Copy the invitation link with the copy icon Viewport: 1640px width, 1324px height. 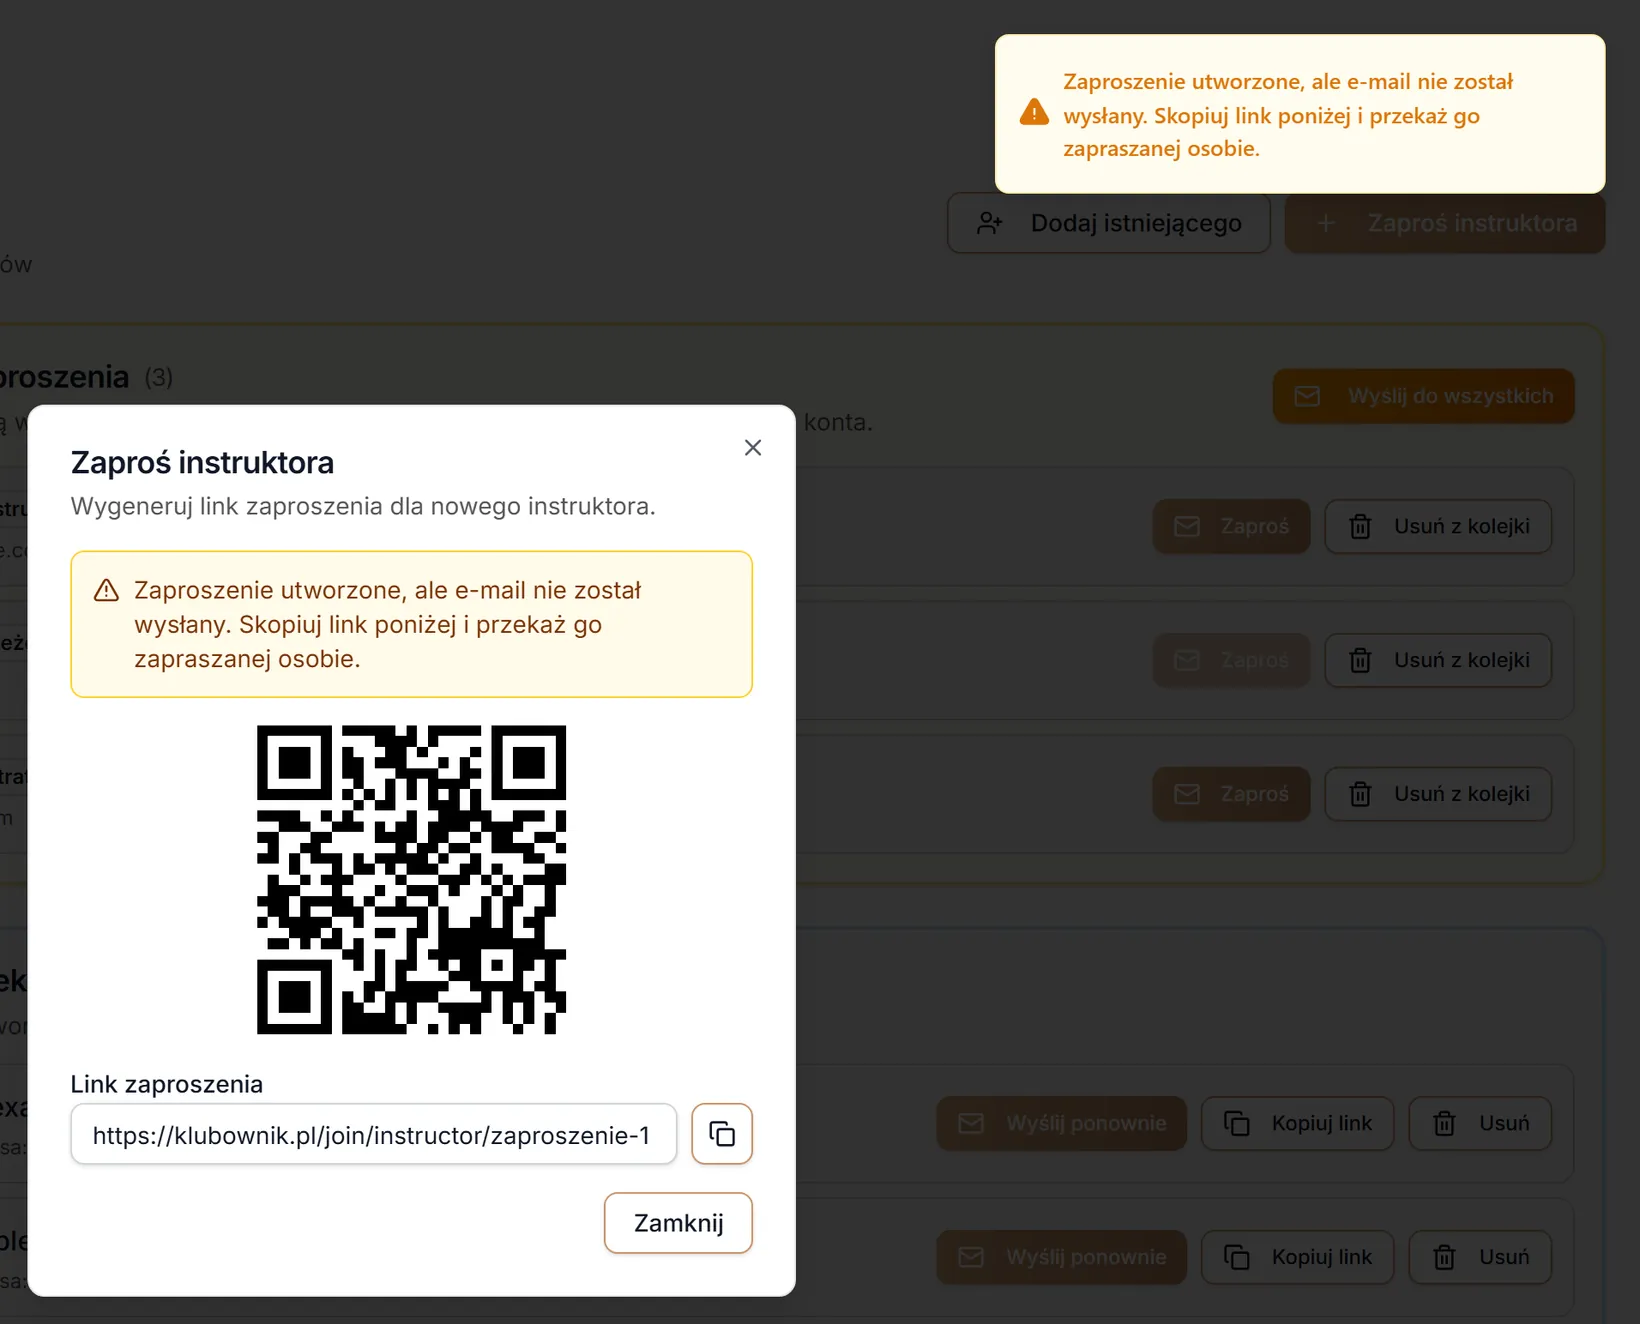click(x=722, y=1134)
